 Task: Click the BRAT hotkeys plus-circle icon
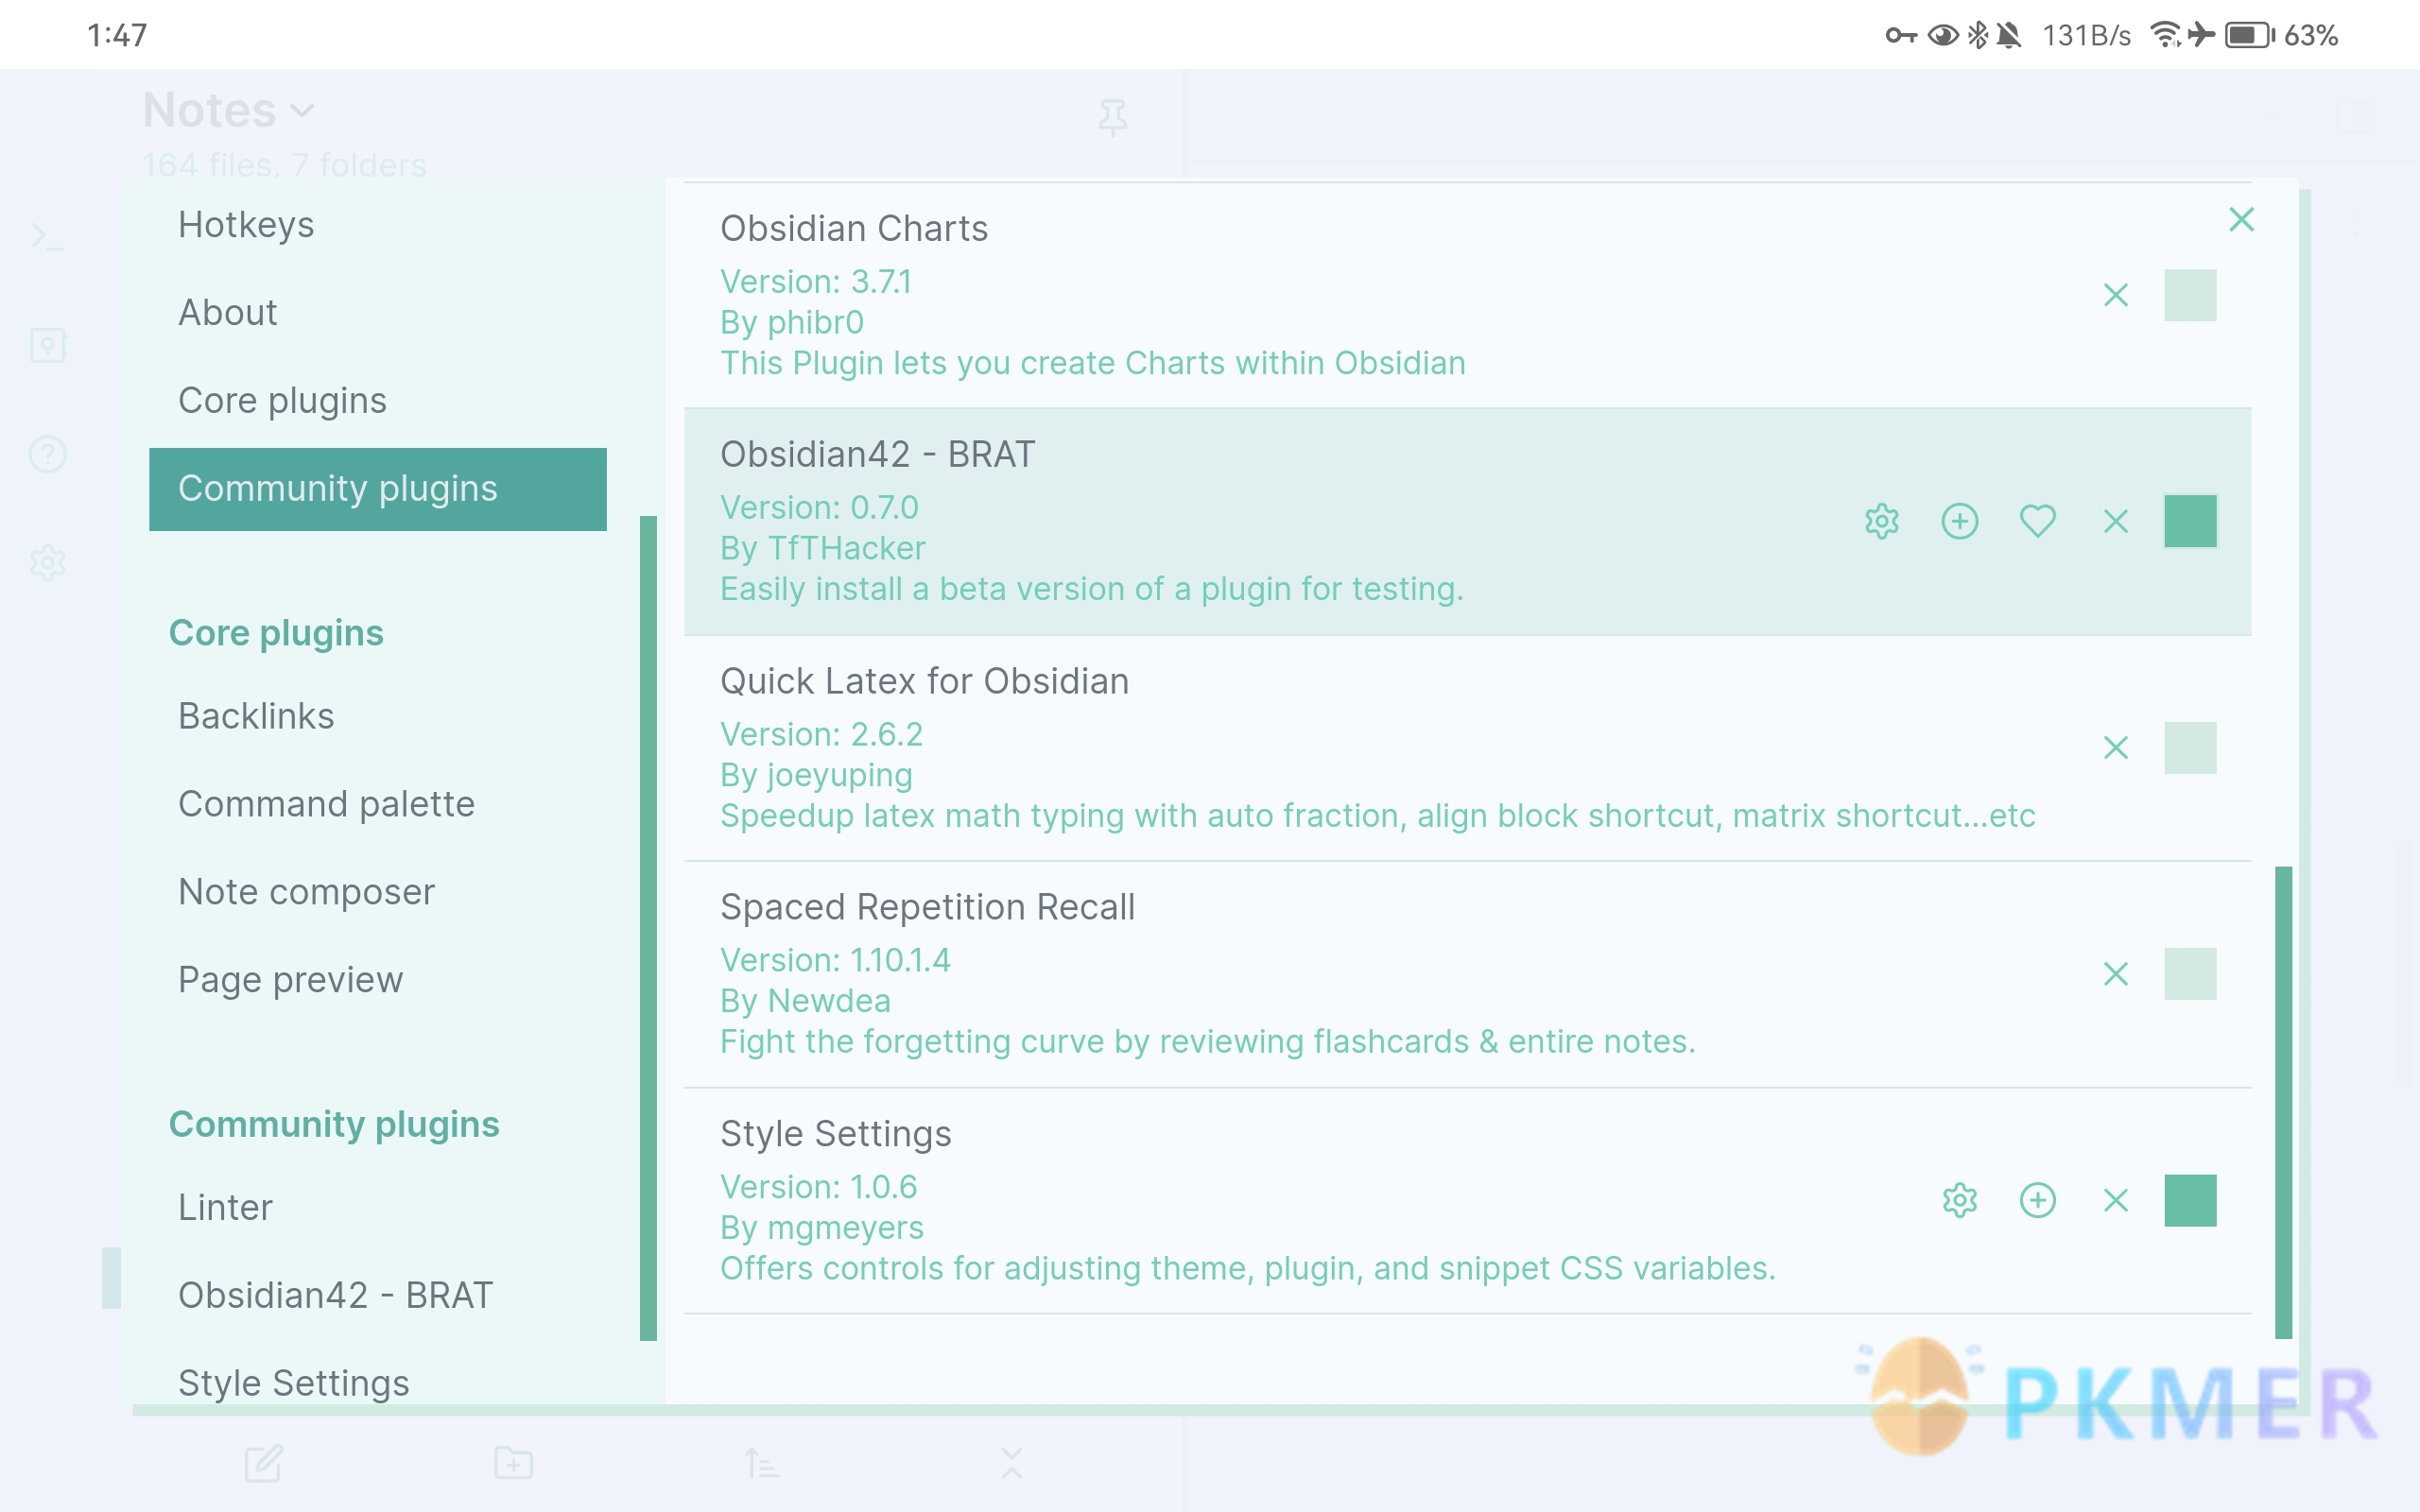(1959, 521)
